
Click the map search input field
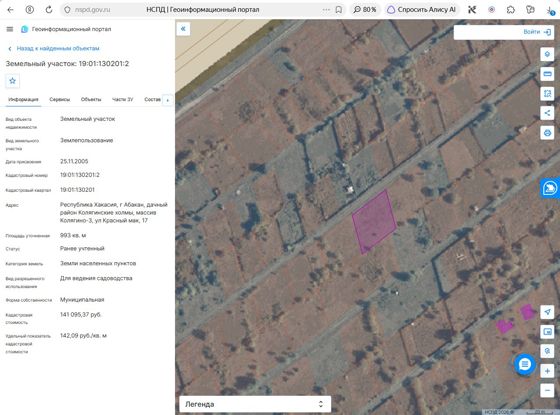coord(488,32)
